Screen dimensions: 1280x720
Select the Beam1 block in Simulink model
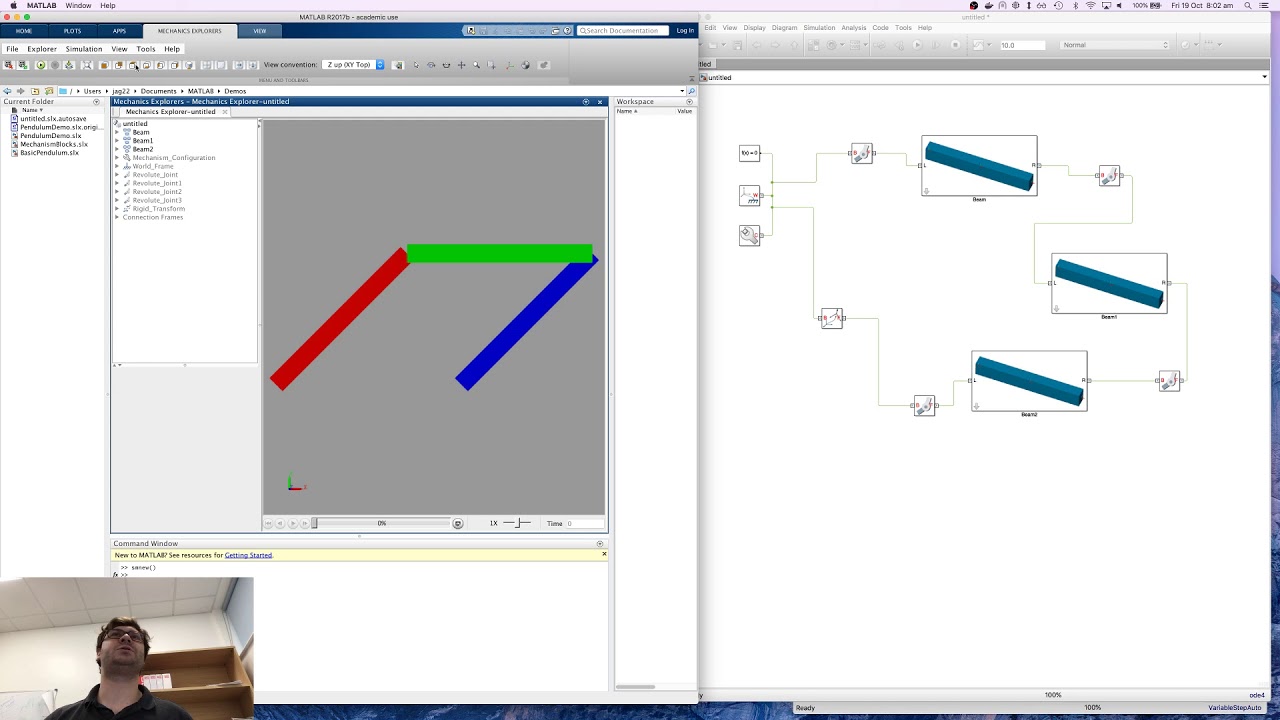[x=1109, y=284]
